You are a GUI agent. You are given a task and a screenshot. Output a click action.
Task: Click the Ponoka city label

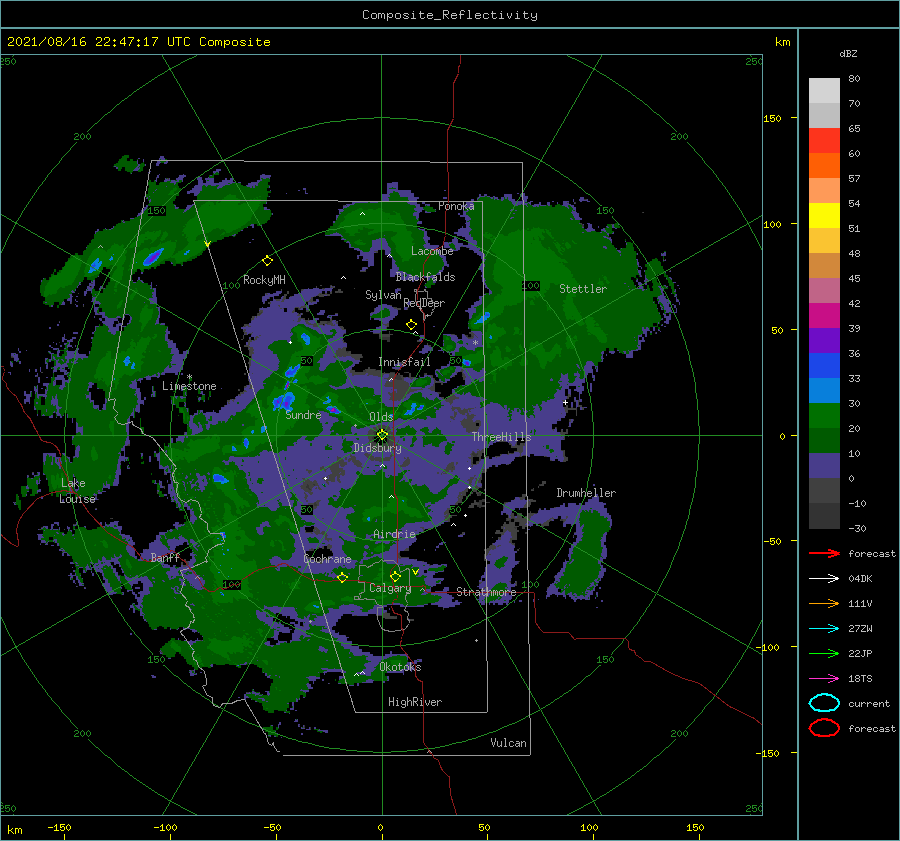[456, 206]
